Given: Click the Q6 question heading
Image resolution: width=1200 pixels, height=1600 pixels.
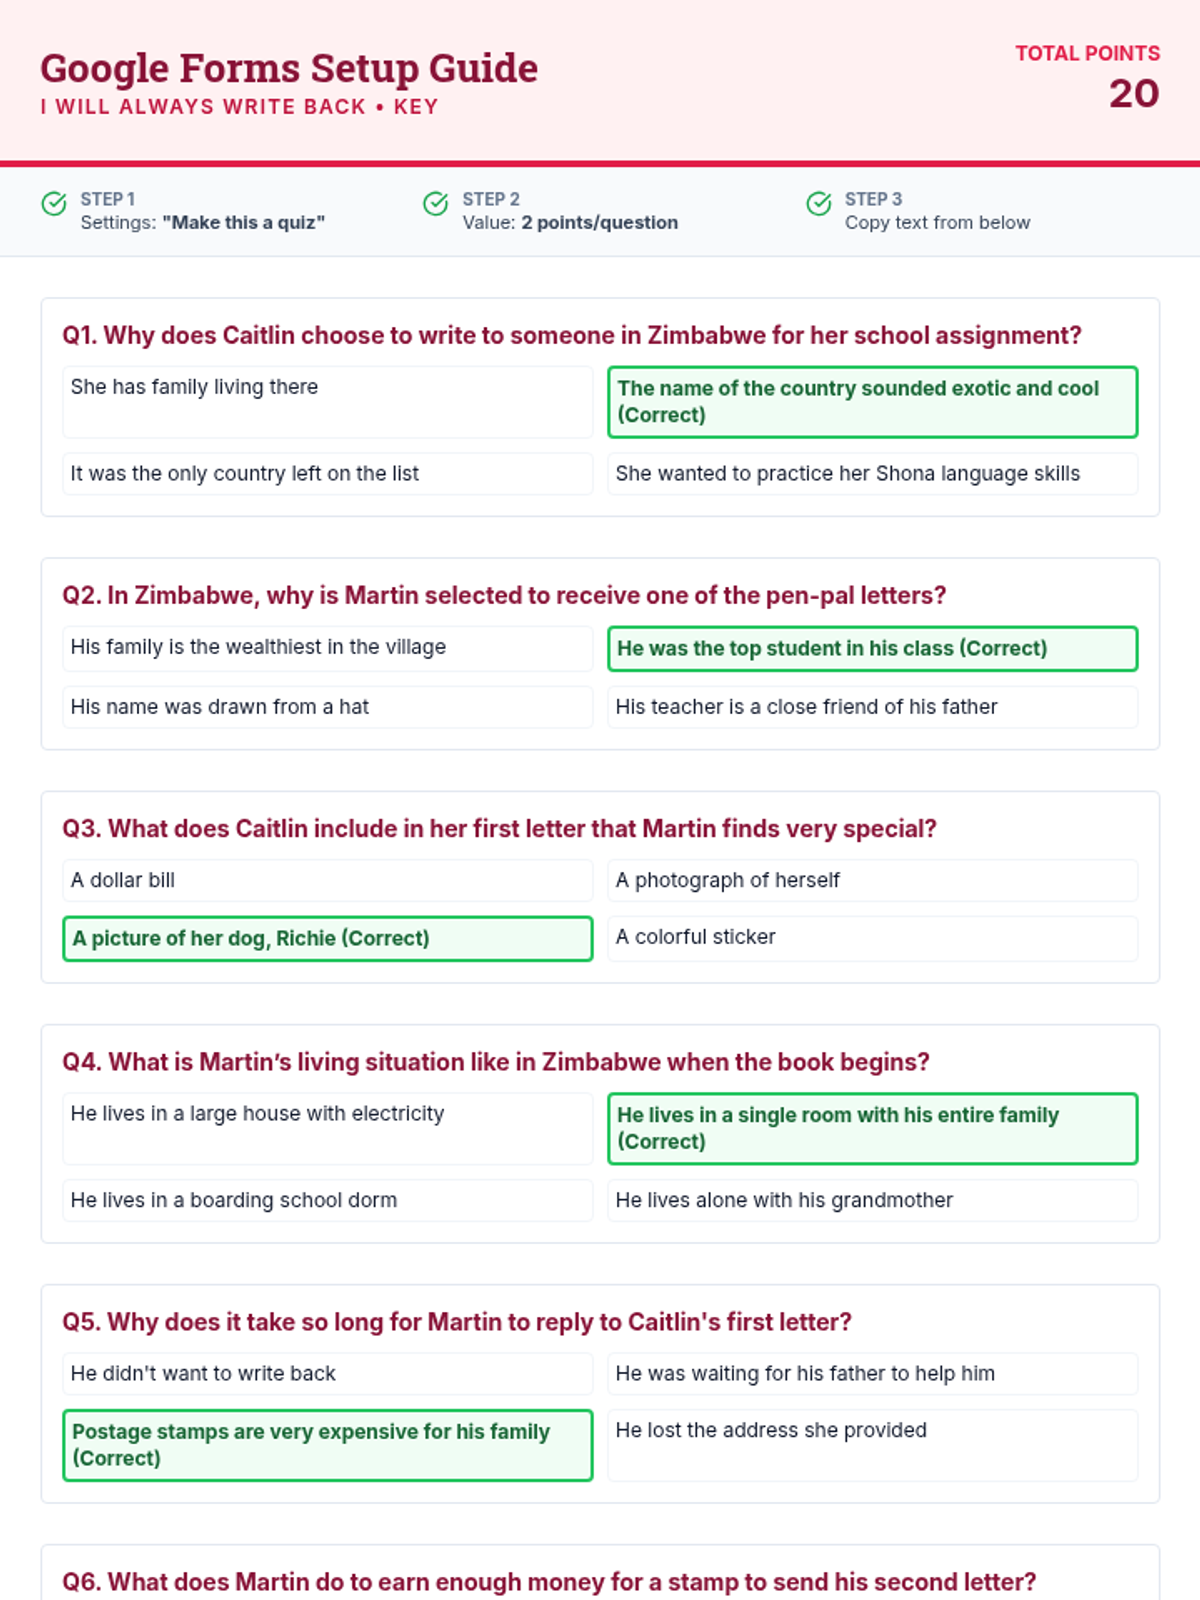Looking at the screenshot, I should (549, 1582).
